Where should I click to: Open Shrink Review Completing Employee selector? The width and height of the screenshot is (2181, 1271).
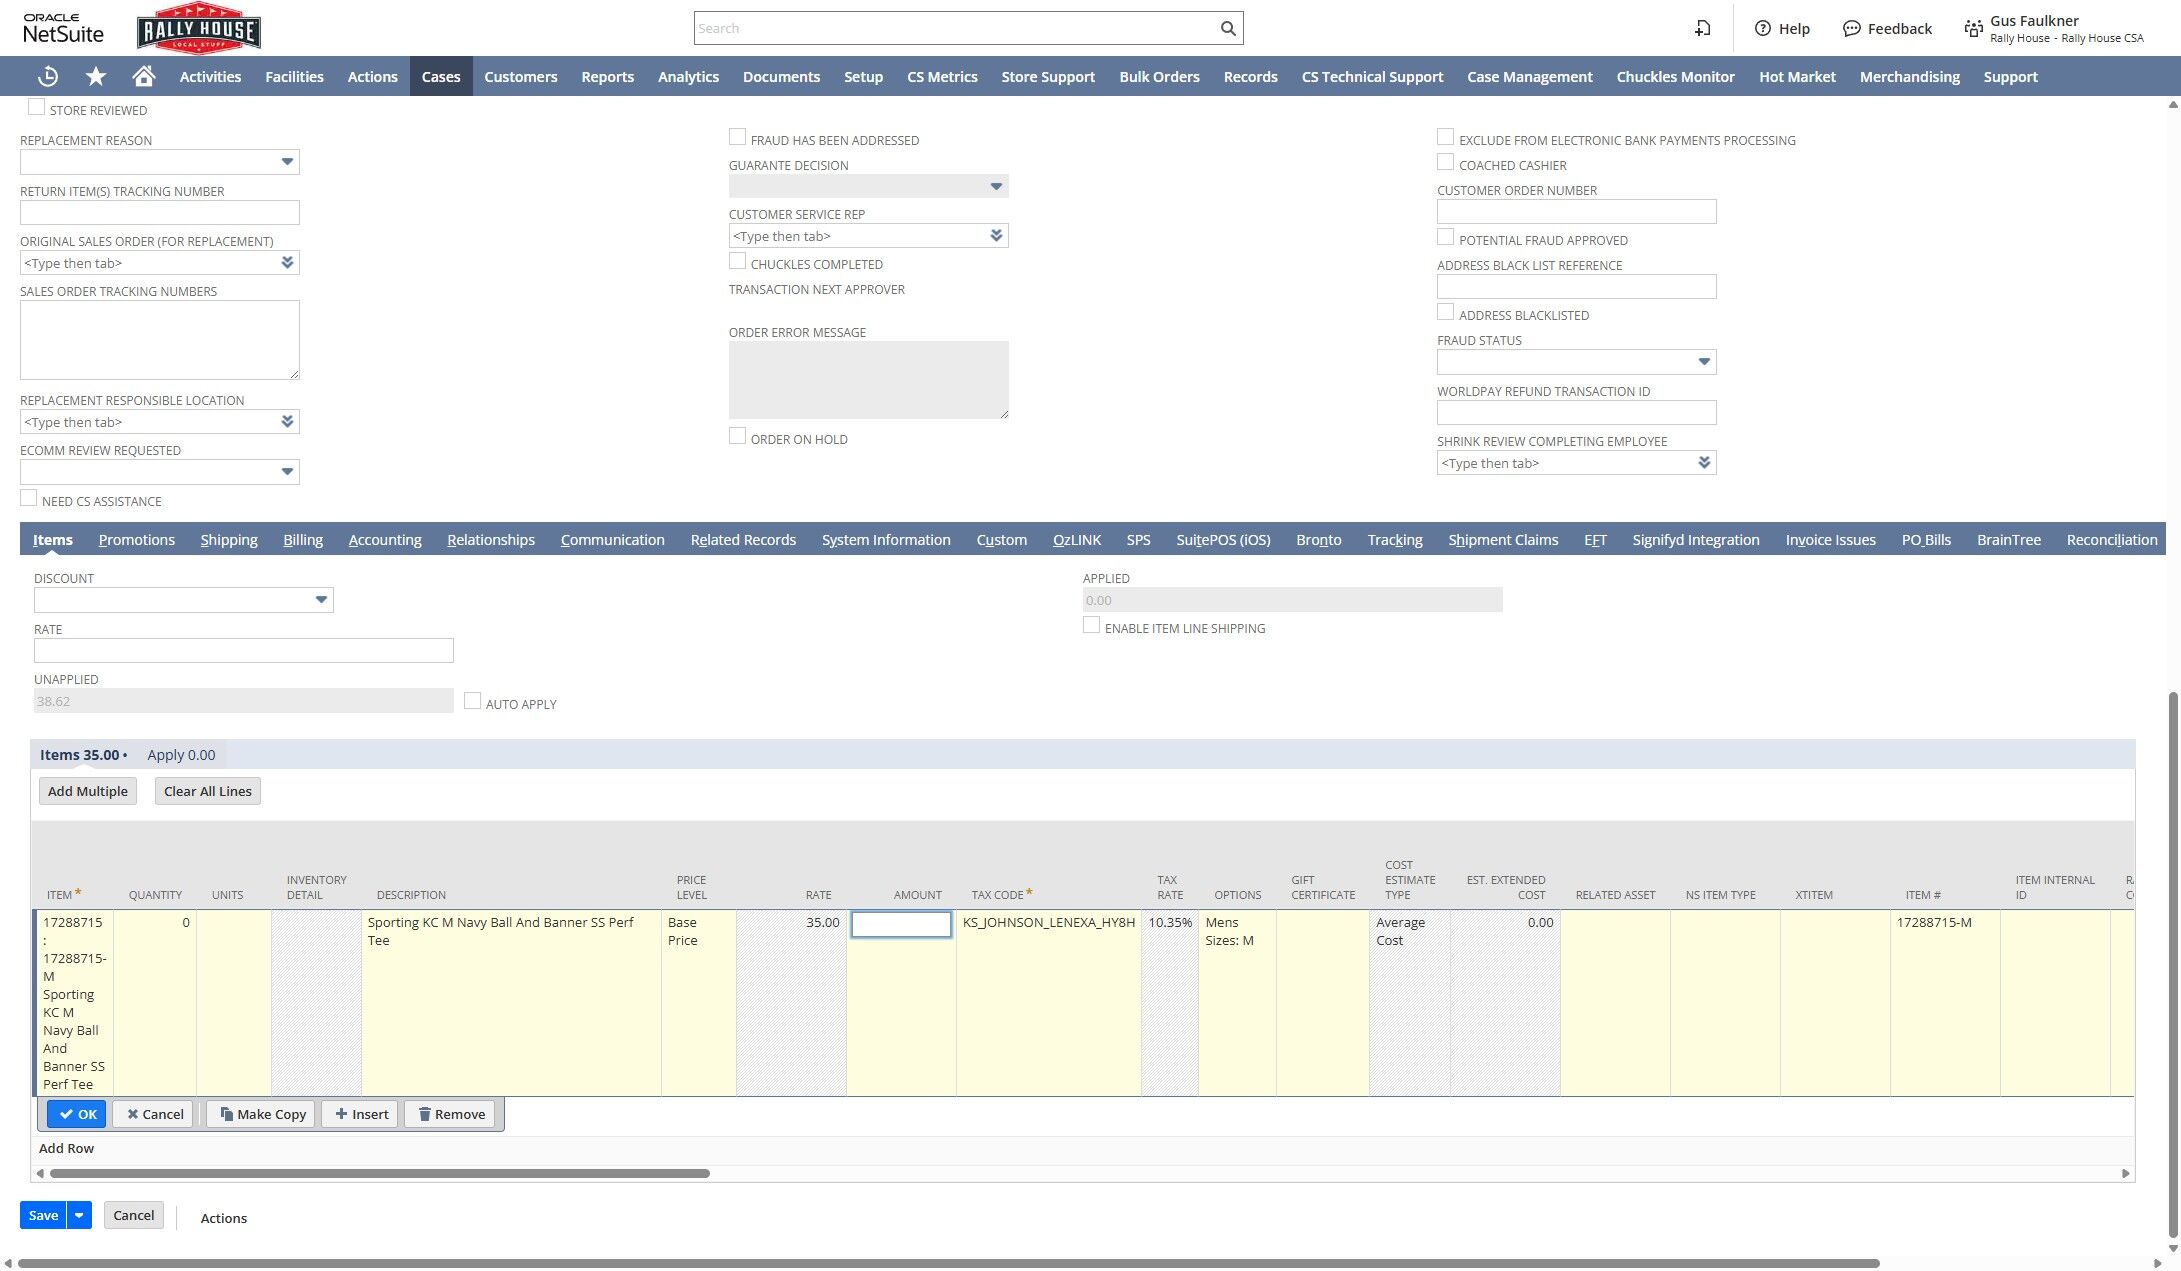tap(1704, 463)
